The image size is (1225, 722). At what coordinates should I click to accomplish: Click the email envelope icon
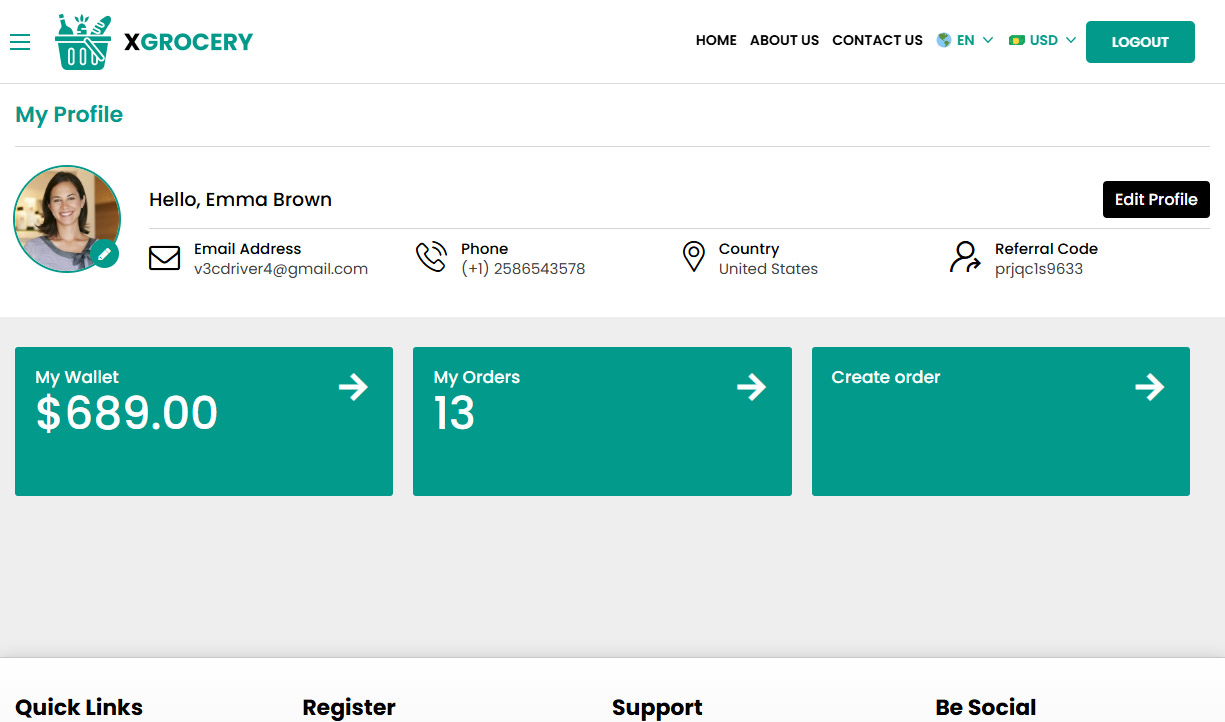164,258
